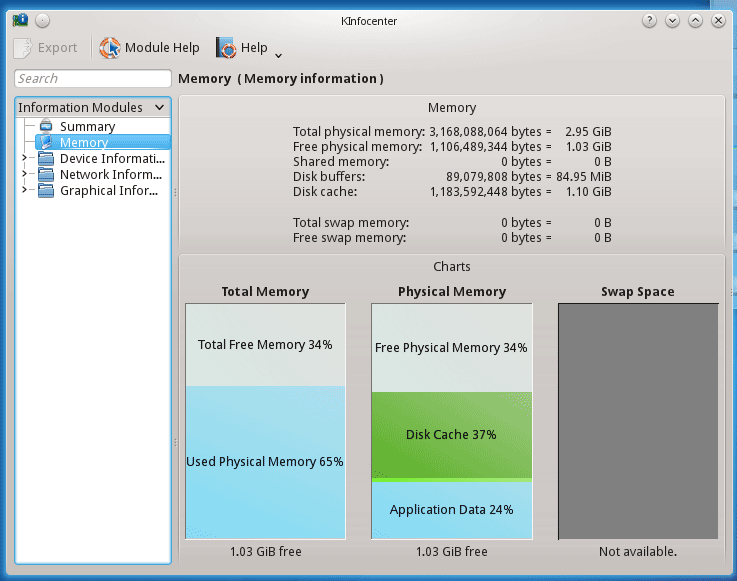
Task: Click the gray Swap Space chart
Action: tap(638, 421)
